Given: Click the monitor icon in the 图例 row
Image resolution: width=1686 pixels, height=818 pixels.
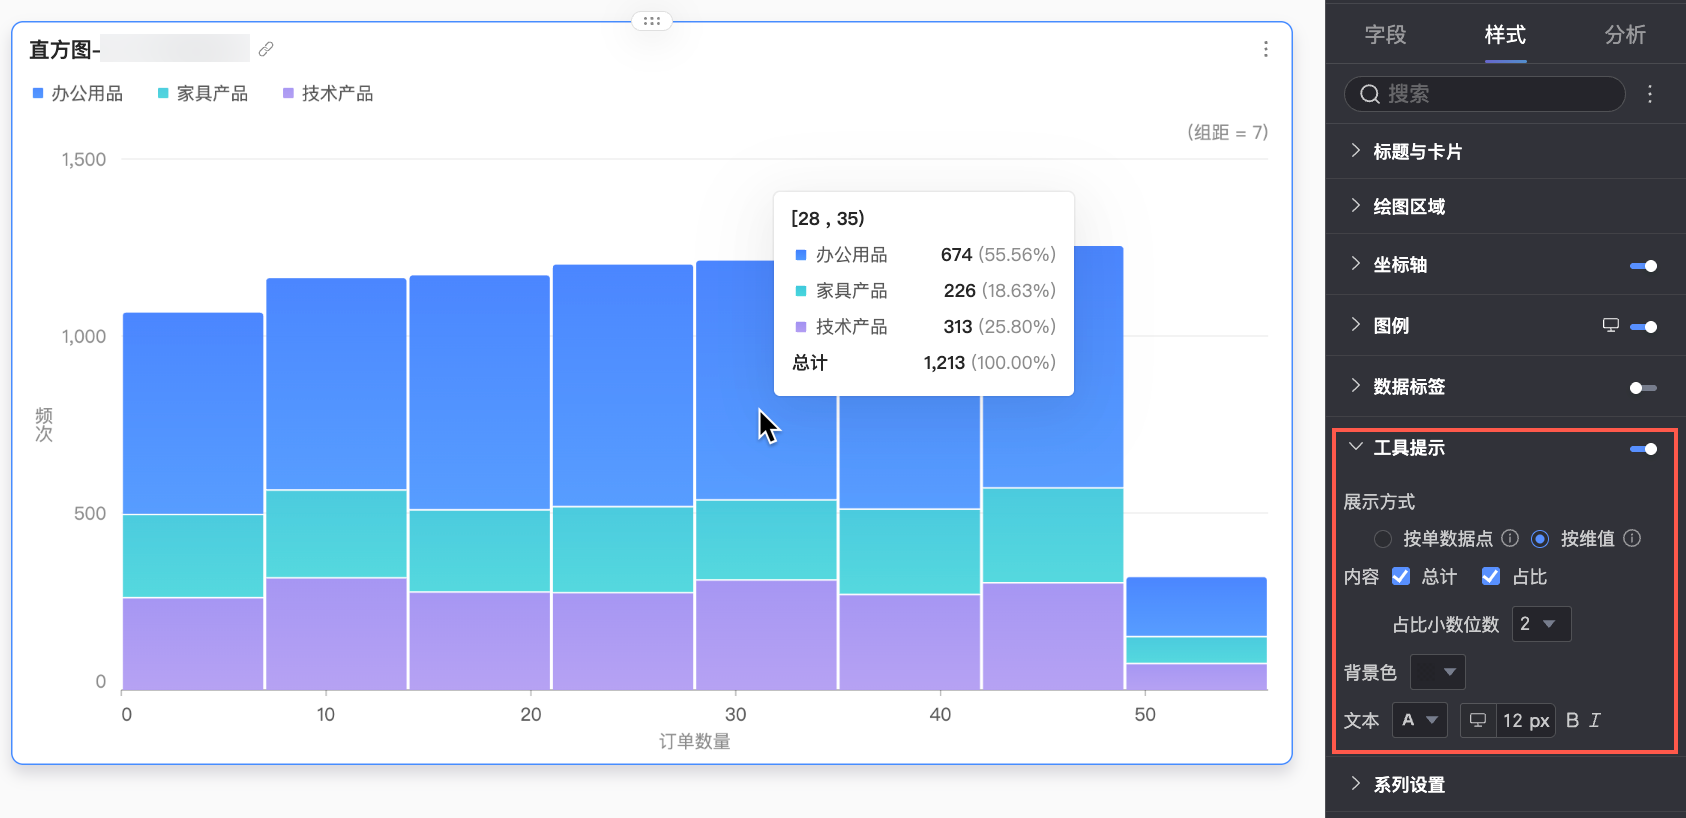Looking at the screenshot, I should click(x=1610, y=326).
